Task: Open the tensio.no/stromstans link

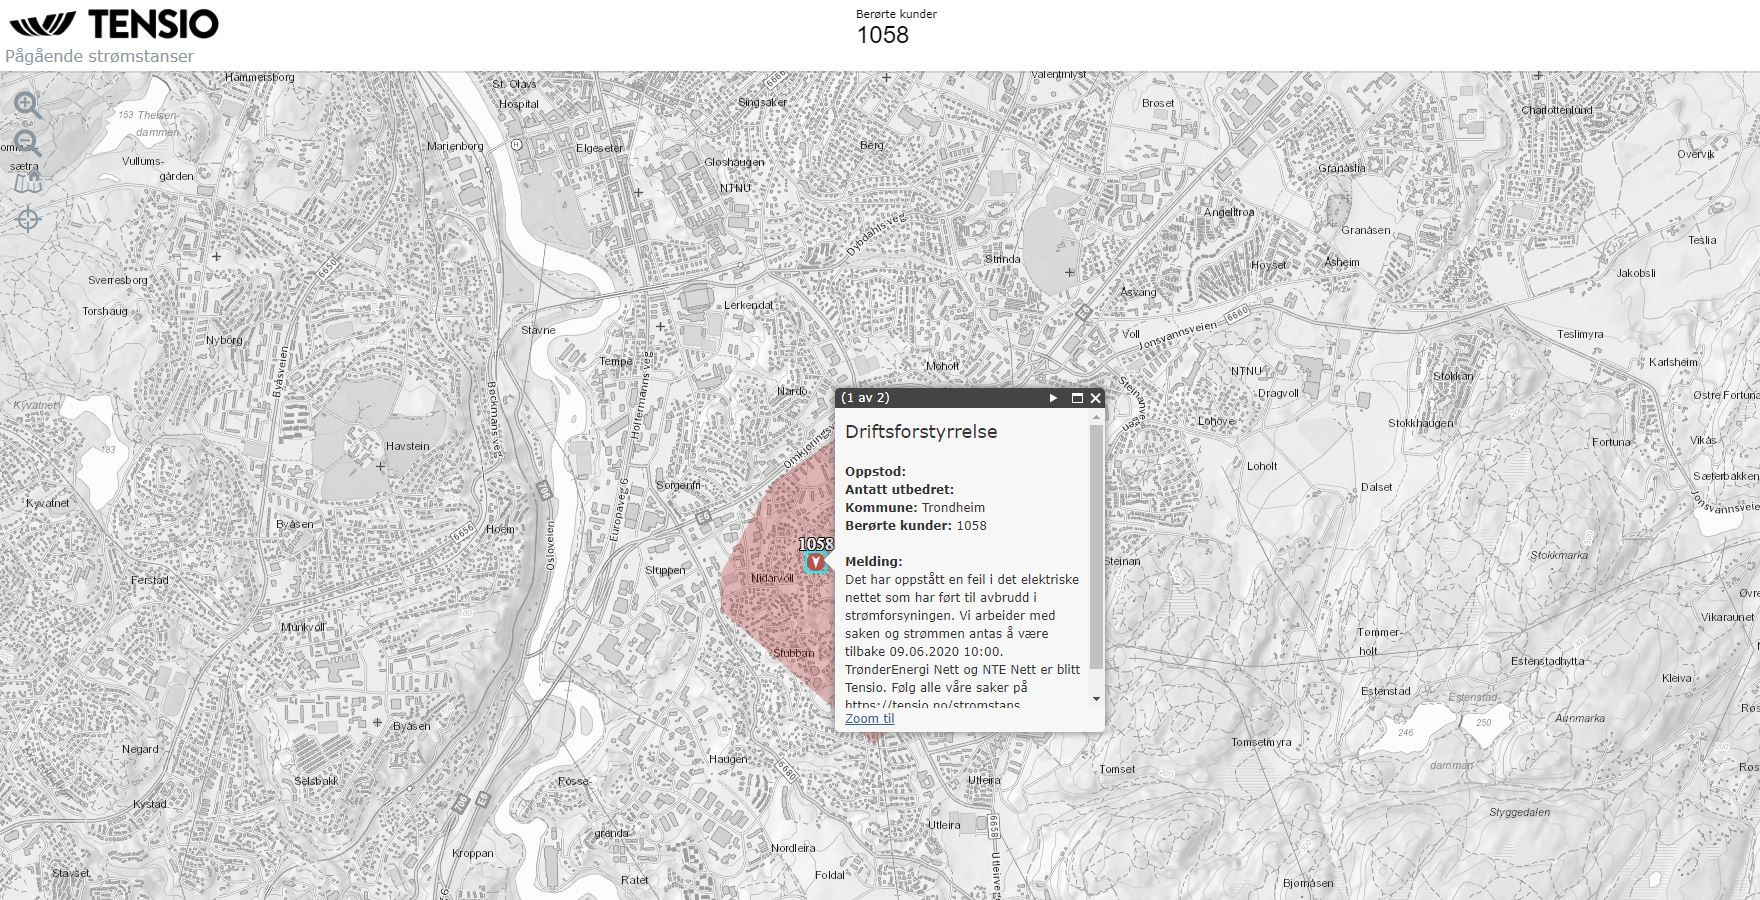Action: click(932, 704)
